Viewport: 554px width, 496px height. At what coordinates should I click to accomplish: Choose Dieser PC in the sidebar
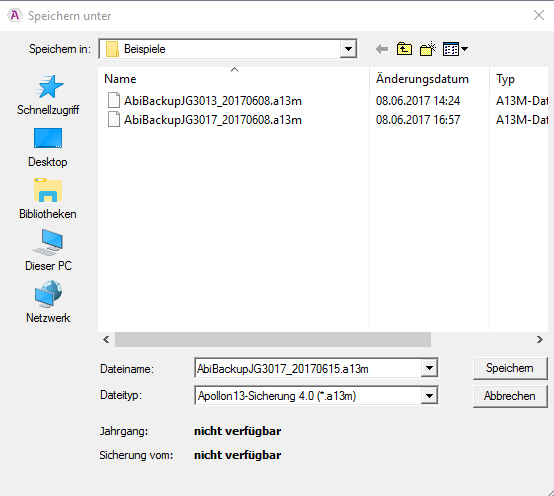[x=48, y=250]
